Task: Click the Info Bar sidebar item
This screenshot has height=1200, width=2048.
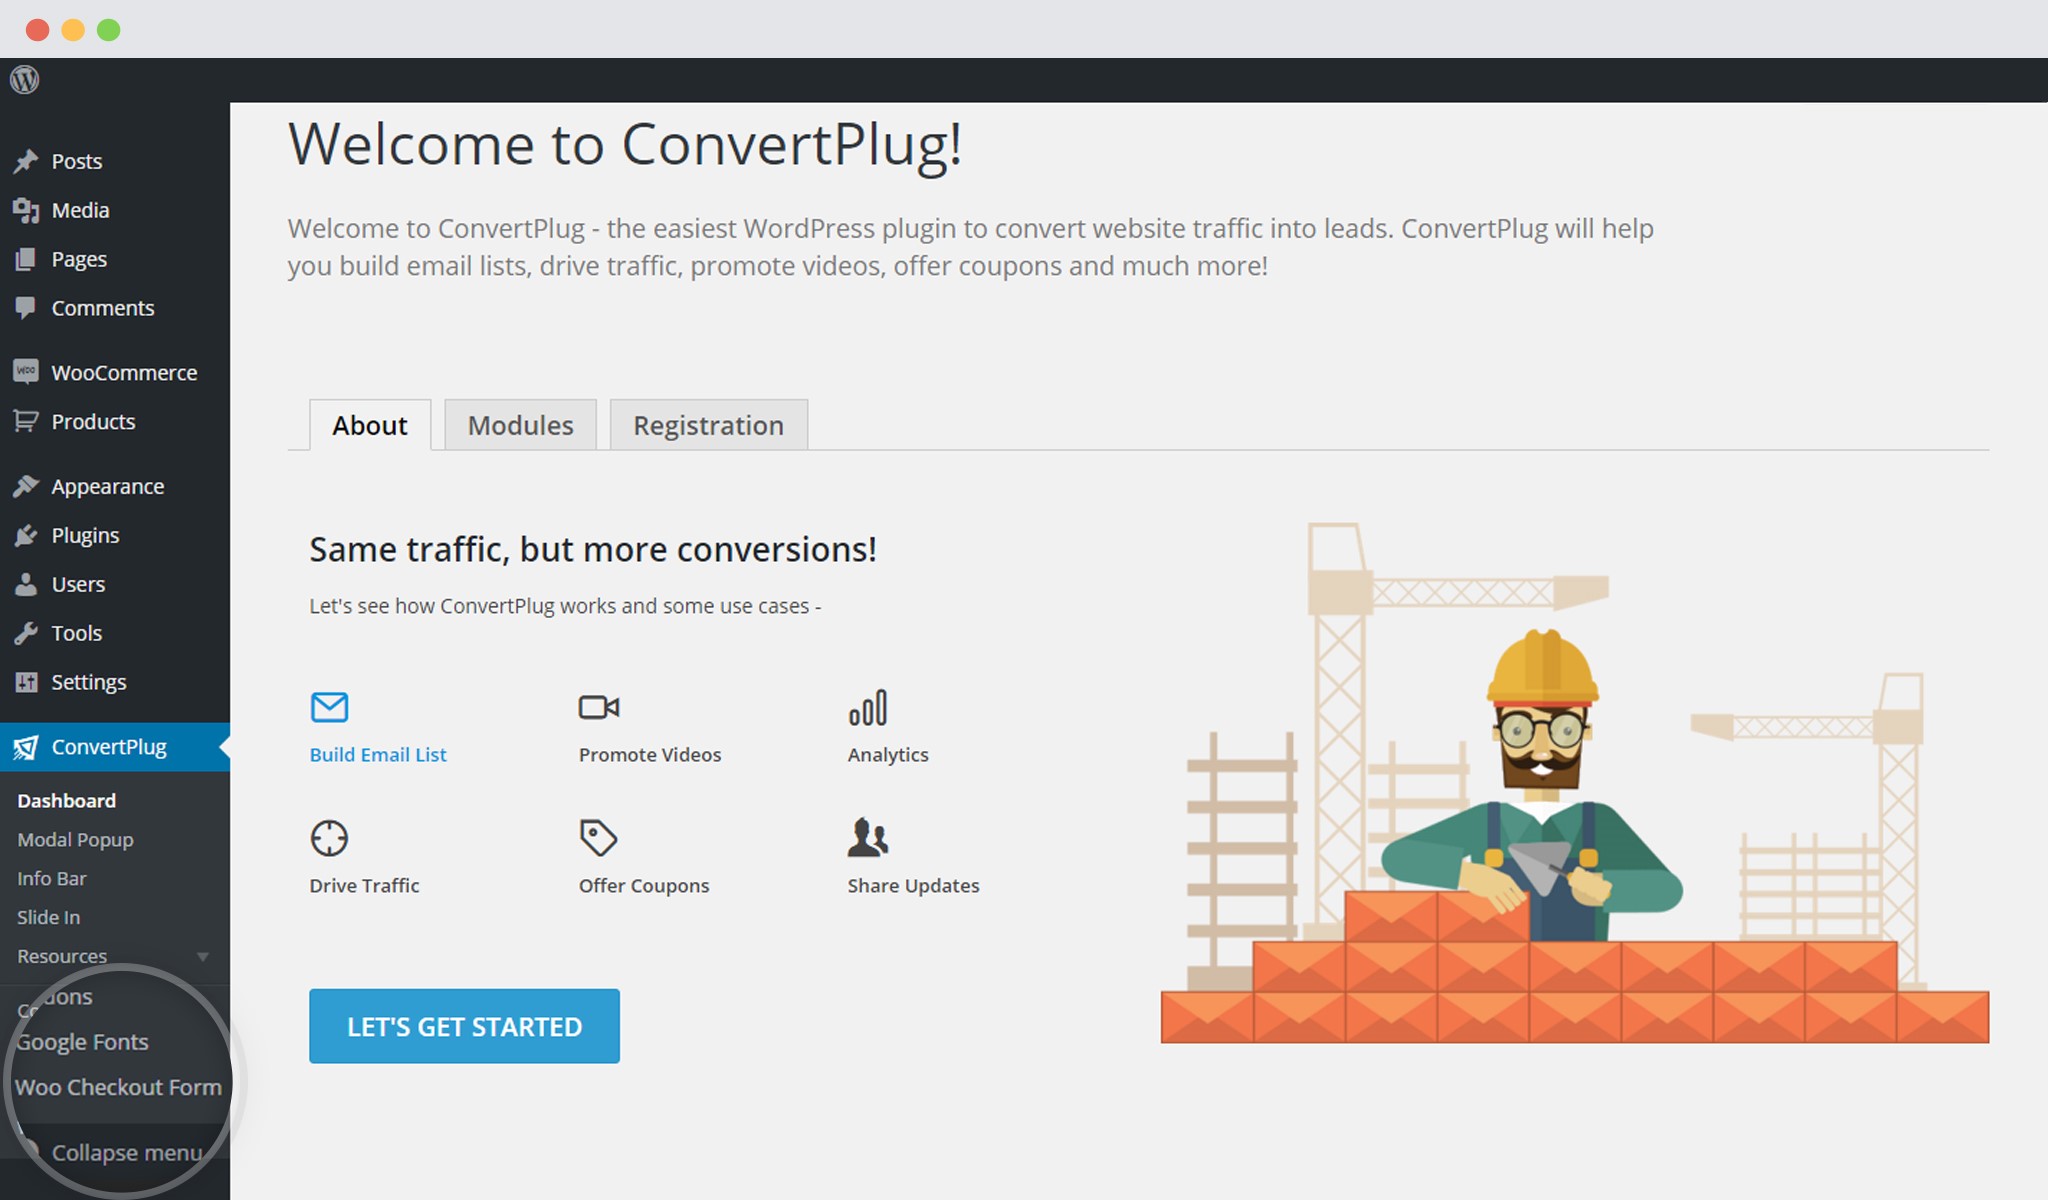Action: (50, 877)
